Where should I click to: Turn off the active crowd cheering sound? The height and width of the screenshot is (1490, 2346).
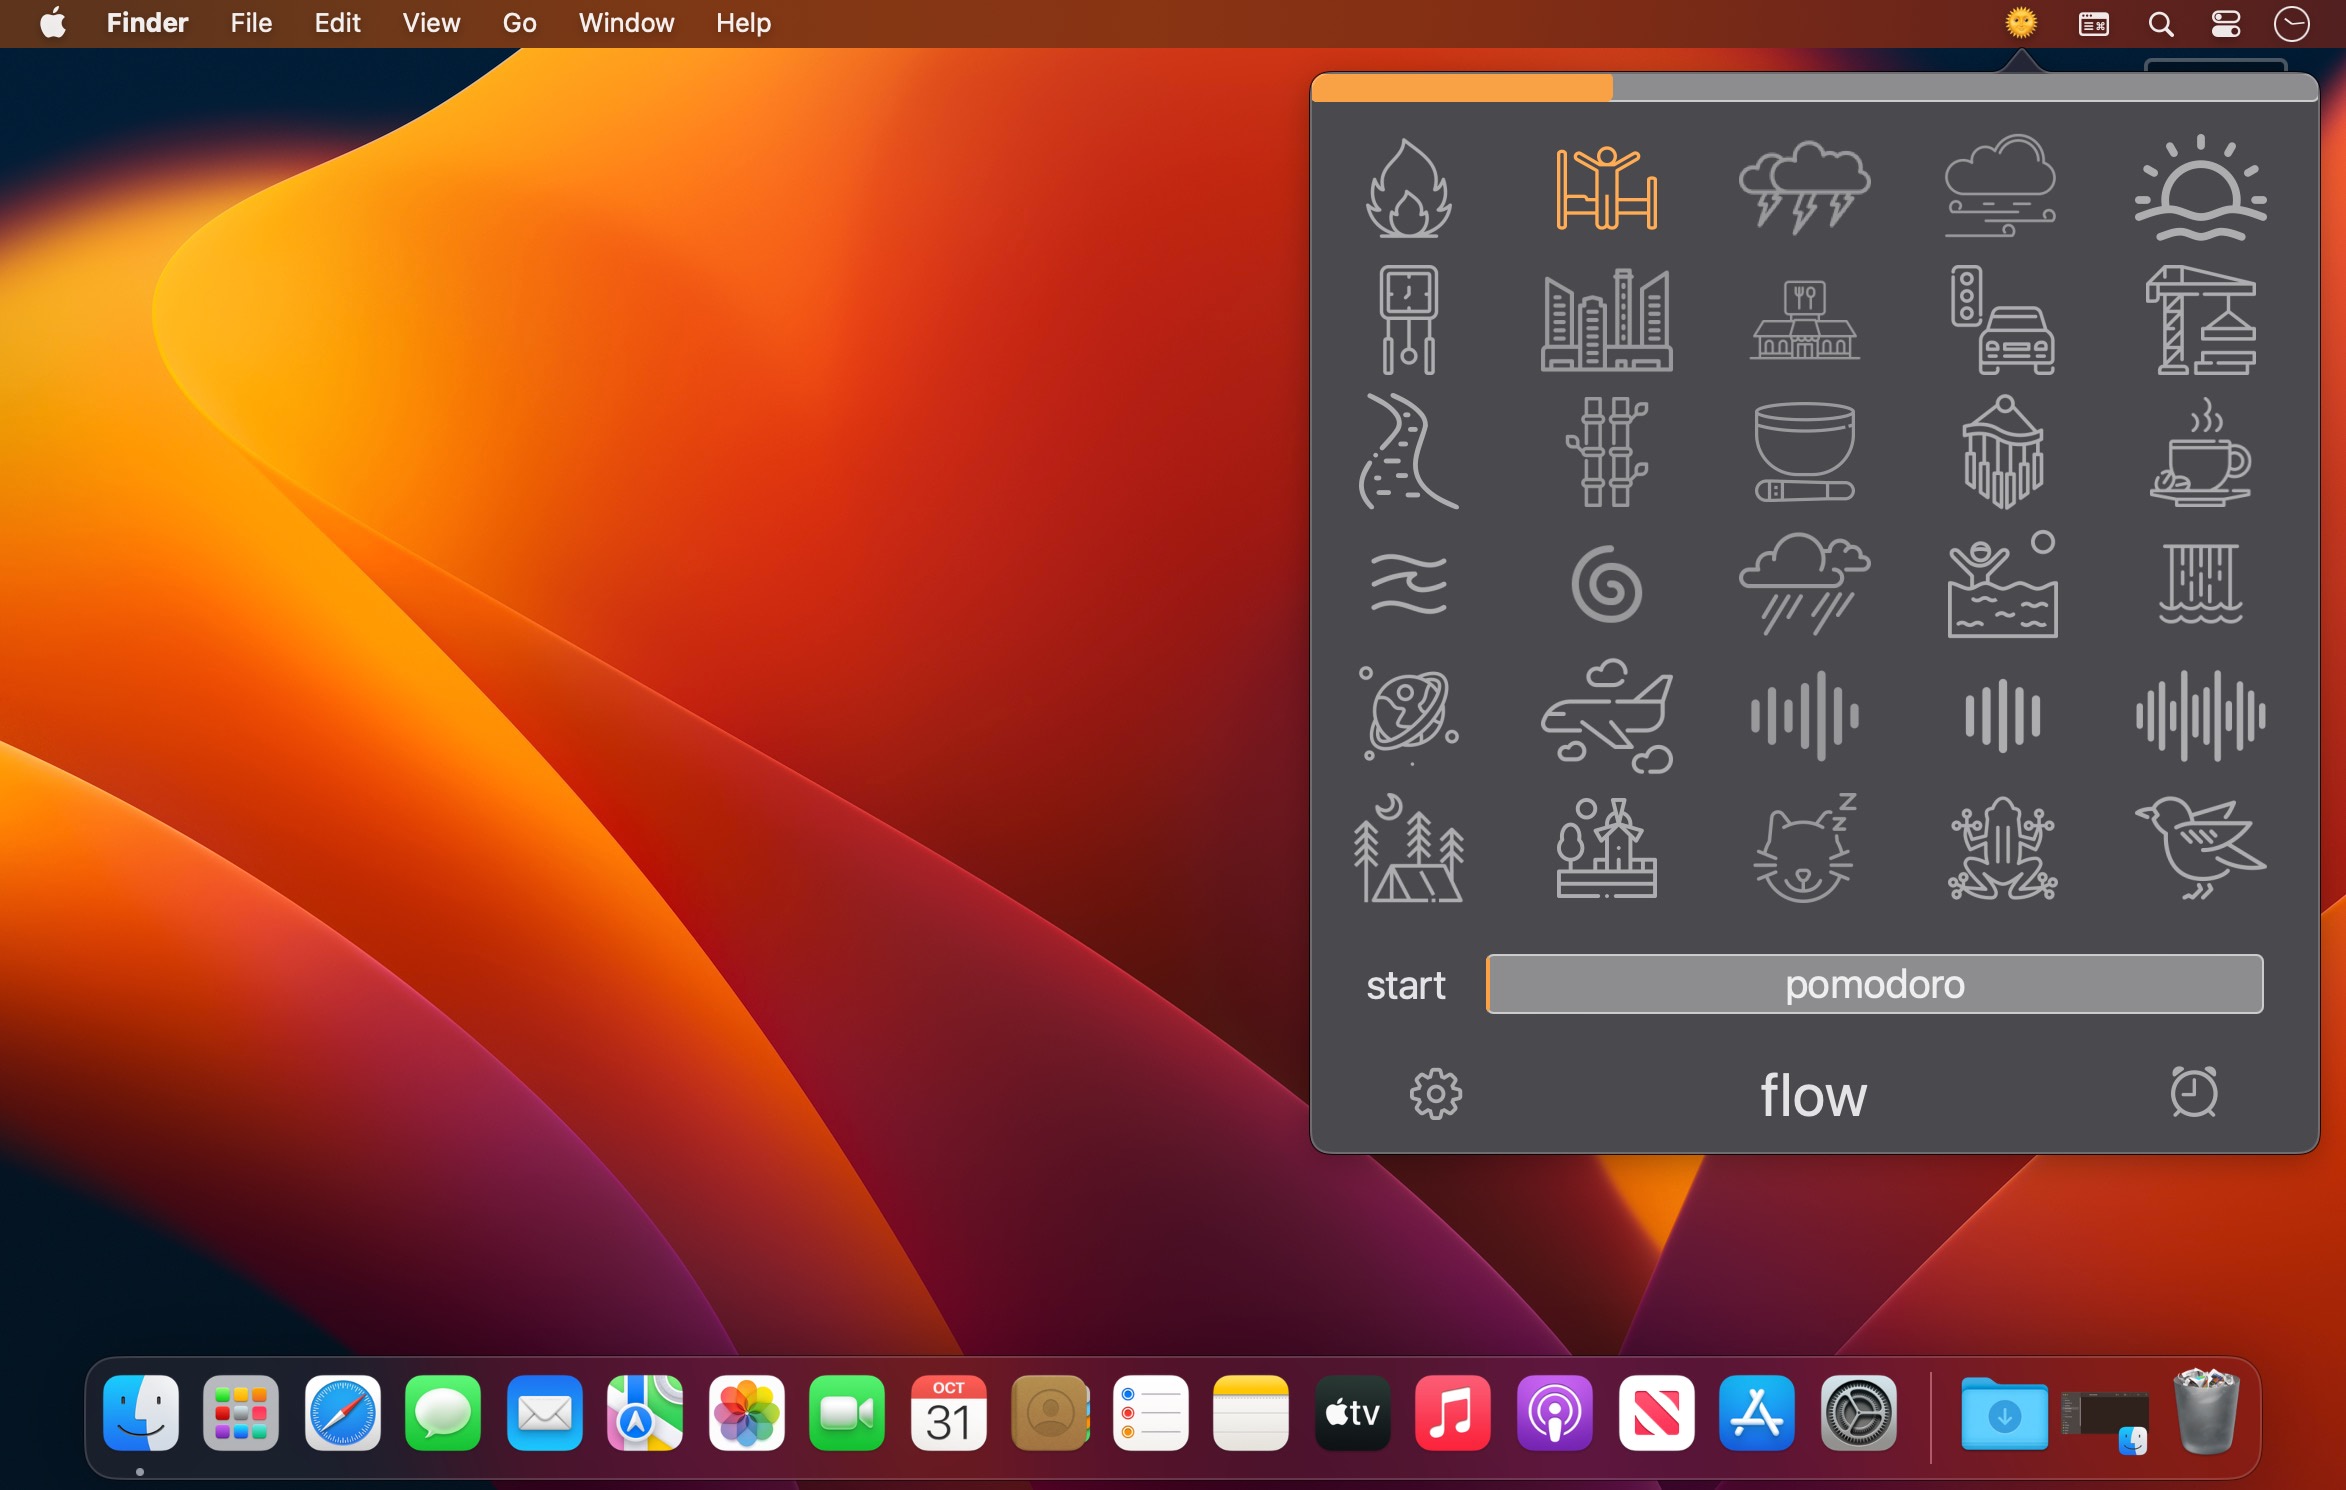(x=1606, y=188)
